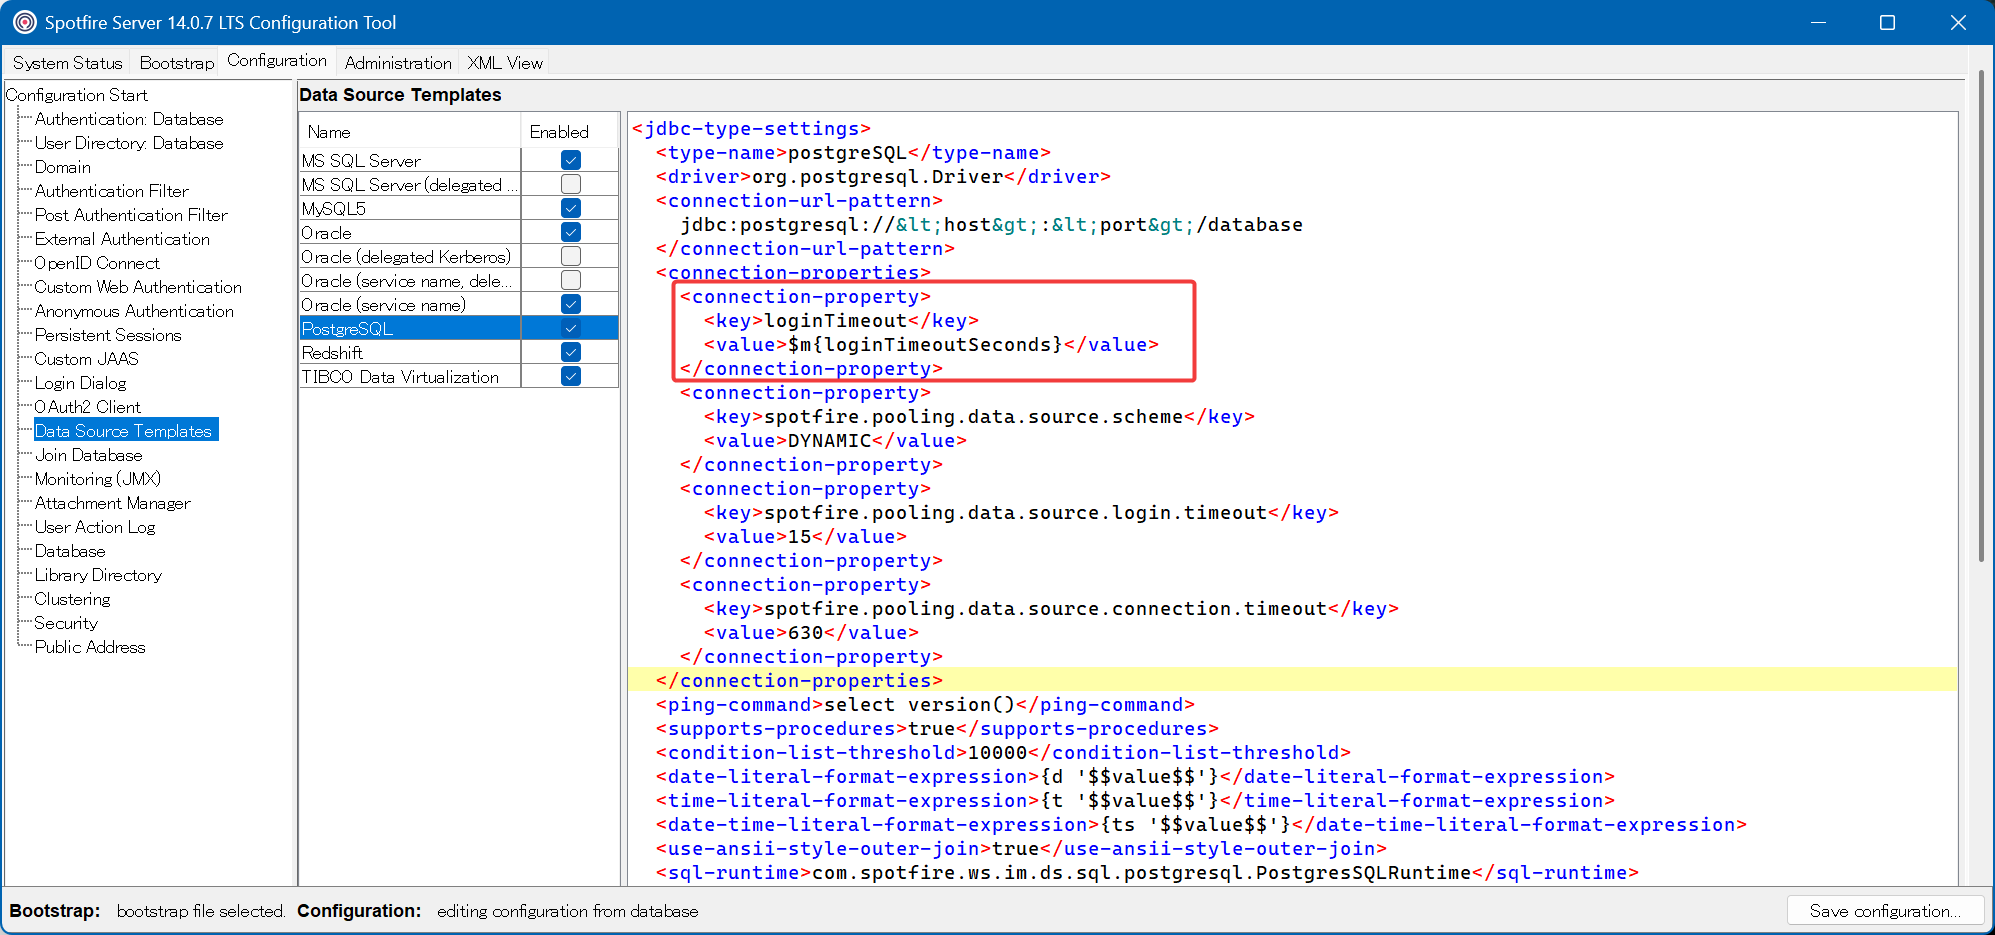Open External Authentication settings
The image size is (1995, 935).
tap(122, 239)
